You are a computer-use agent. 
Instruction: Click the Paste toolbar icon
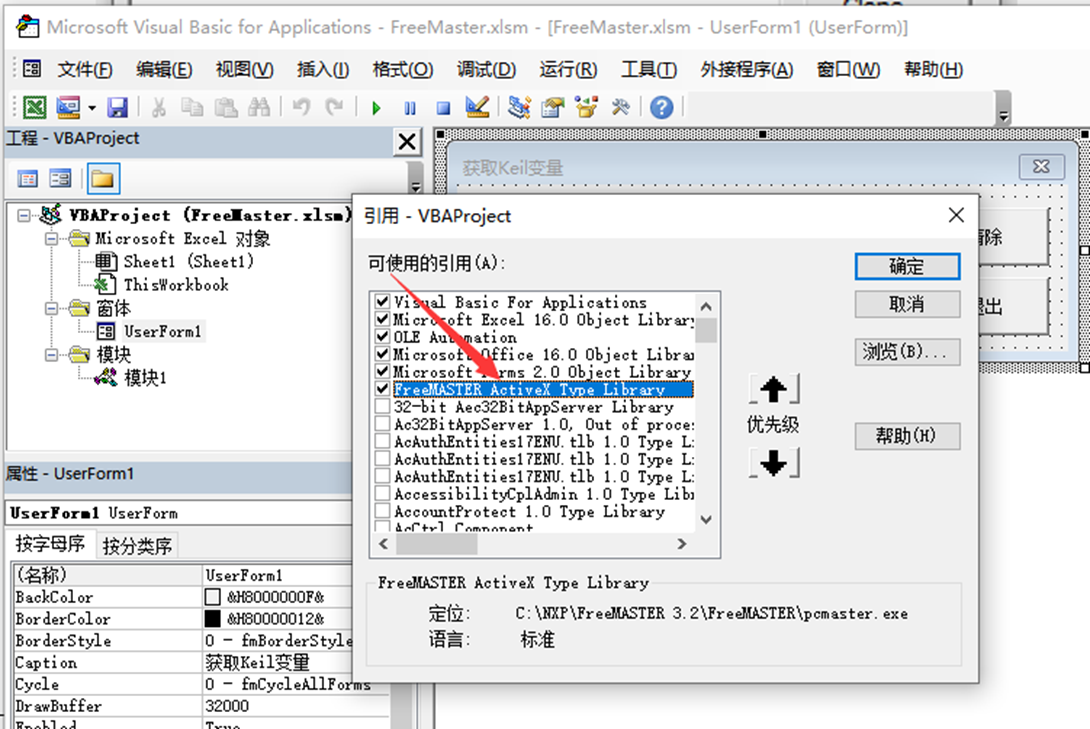(x=225, y=107)
